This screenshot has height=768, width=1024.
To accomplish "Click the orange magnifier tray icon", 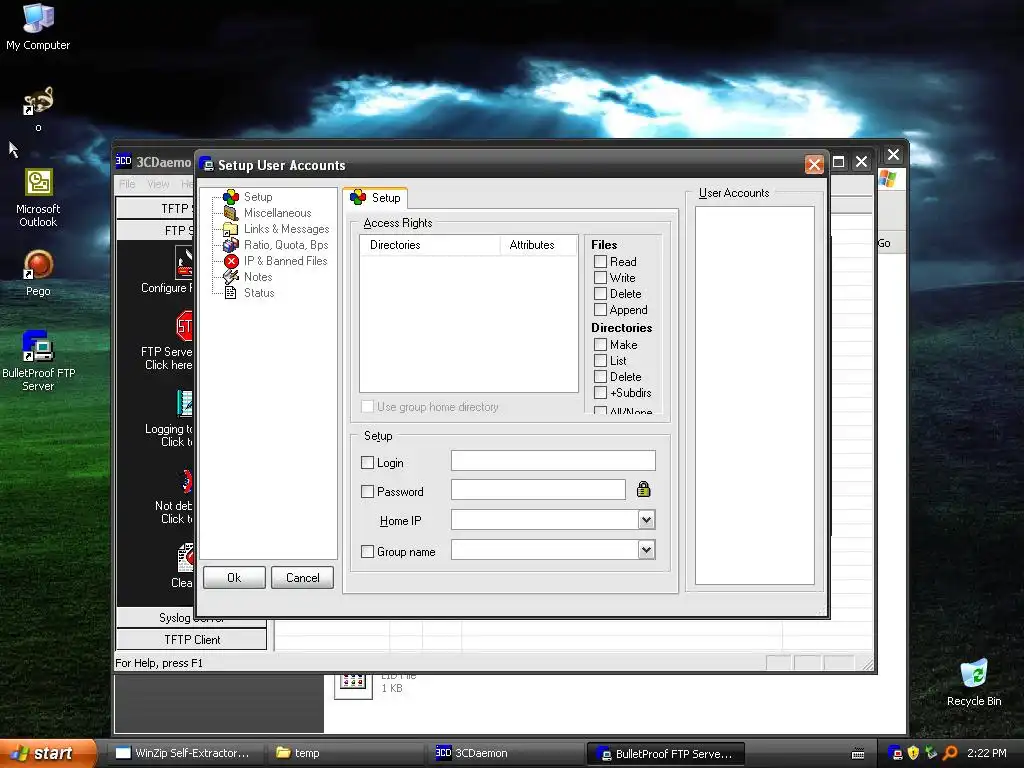I will pos(950,753).
